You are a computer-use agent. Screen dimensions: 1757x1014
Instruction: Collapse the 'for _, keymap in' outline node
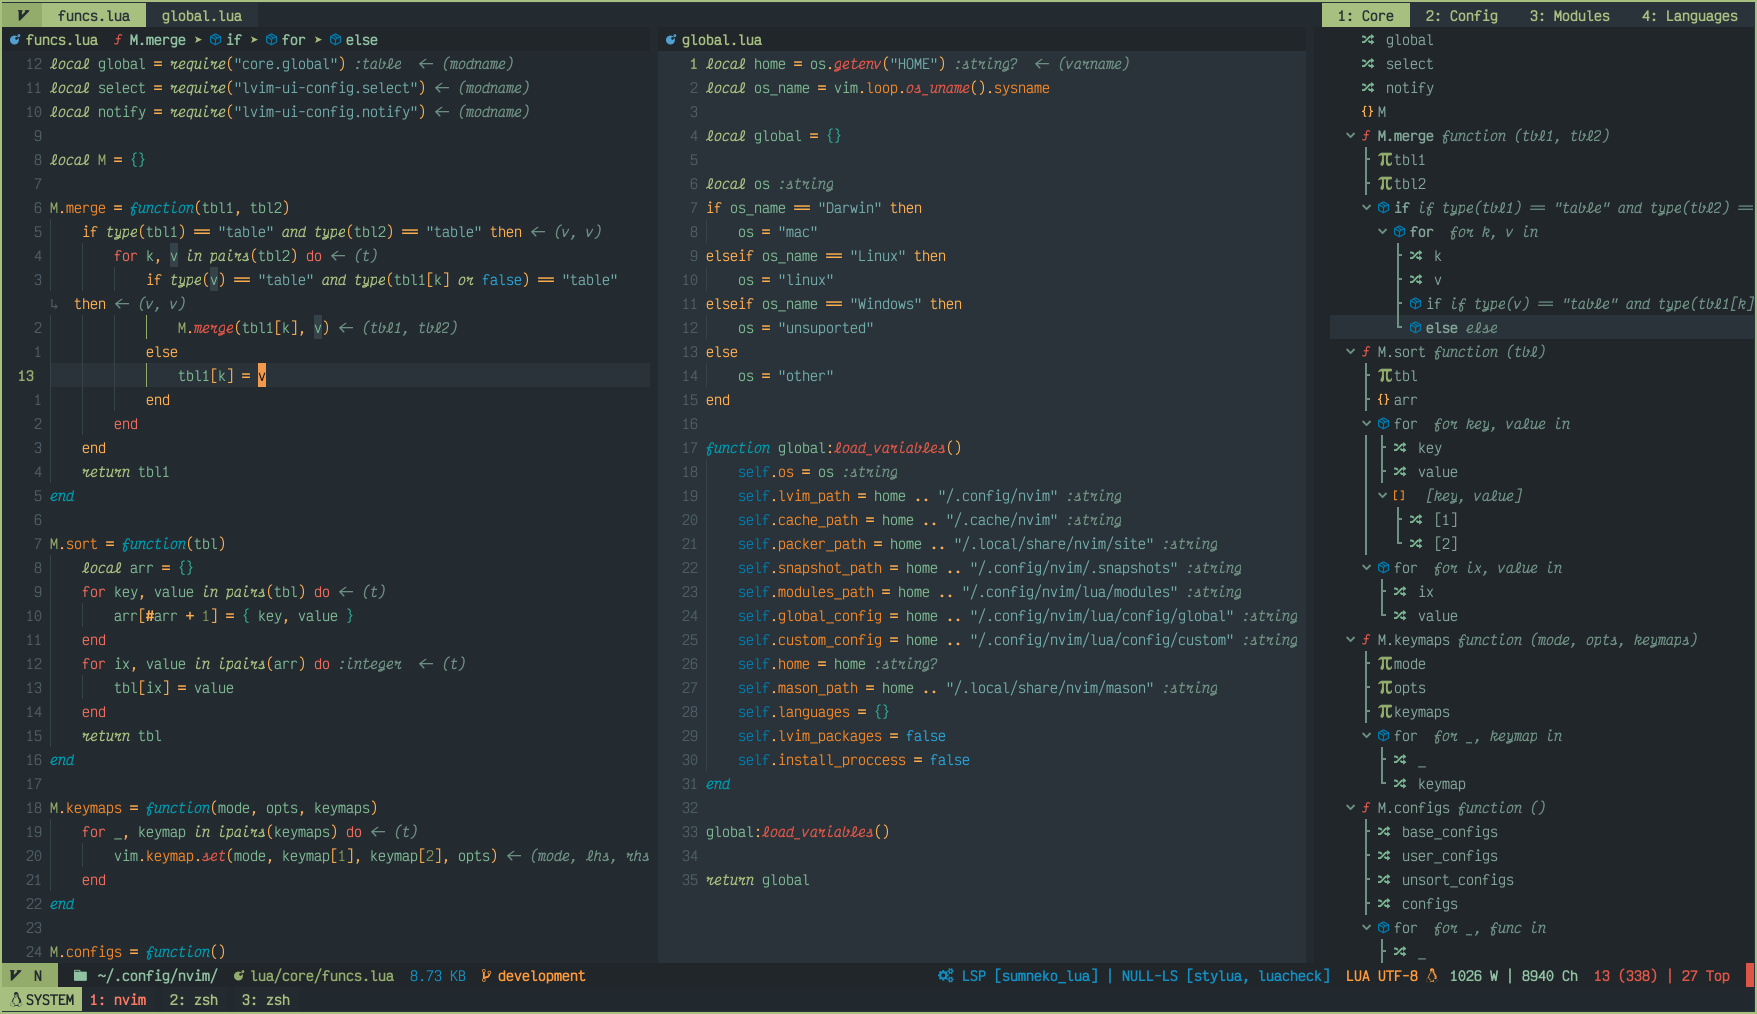1367,736
